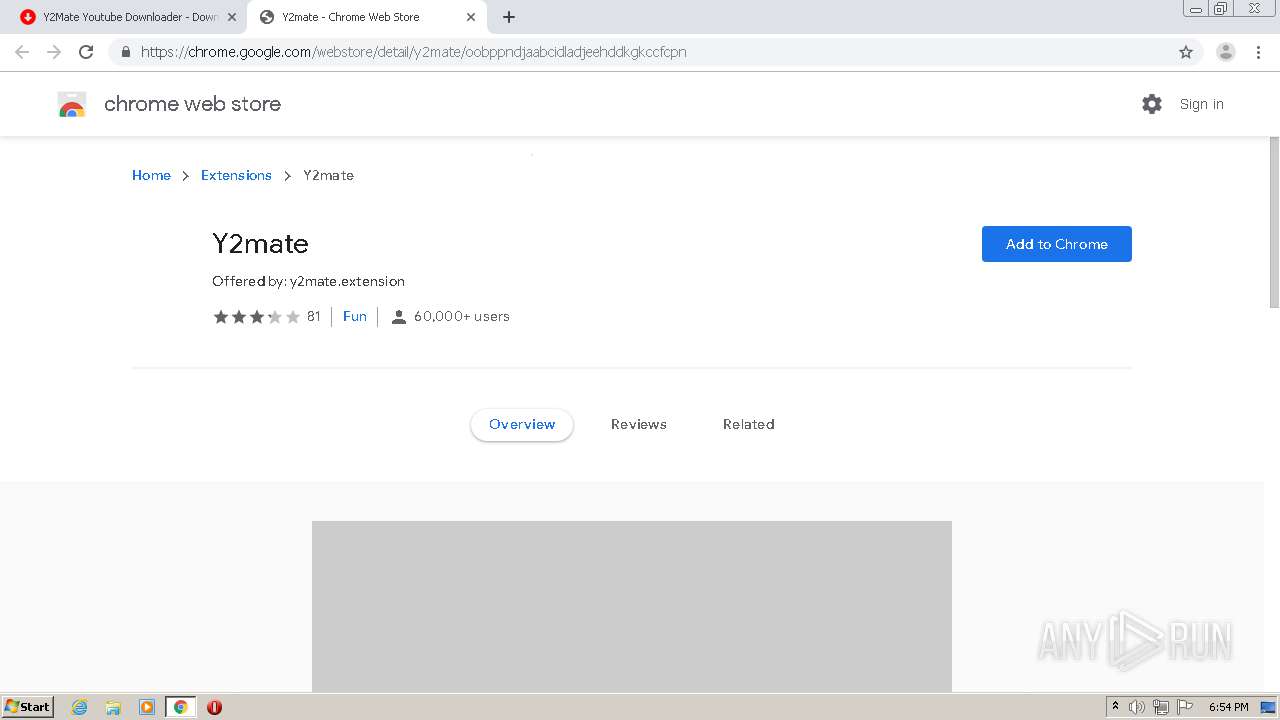
Task: Open the media player taskbar icon
Action: pyautogui.click(x=147, y=707)
